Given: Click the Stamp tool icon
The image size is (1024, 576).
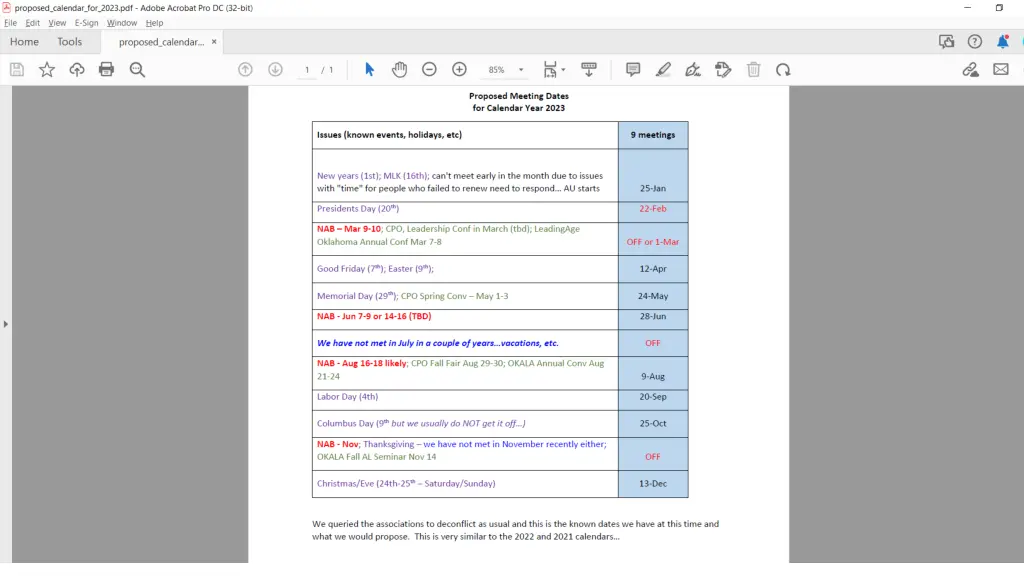Looking at the screenshot, I should tap(723, 69).
